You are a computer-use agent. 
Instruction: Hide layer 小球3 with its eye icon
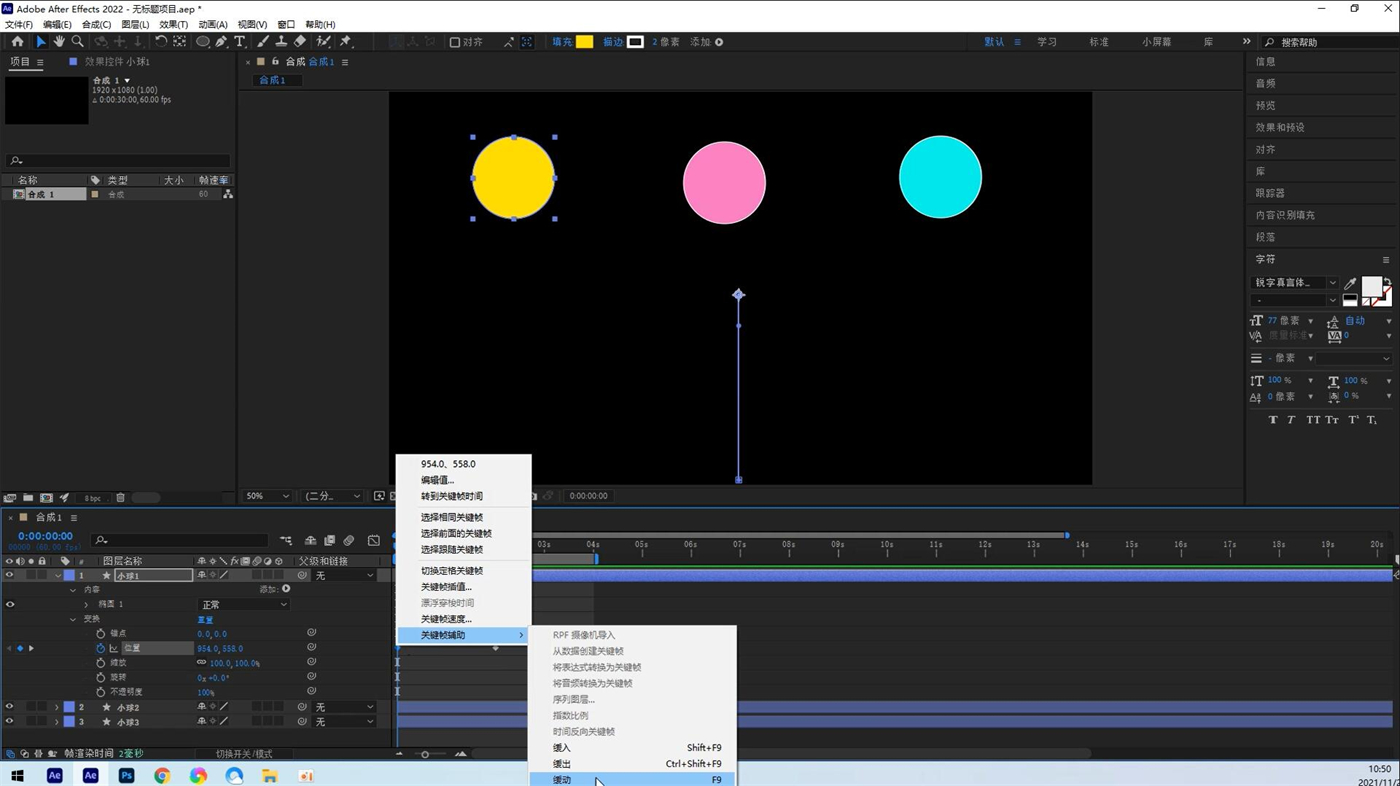[10, 722]
